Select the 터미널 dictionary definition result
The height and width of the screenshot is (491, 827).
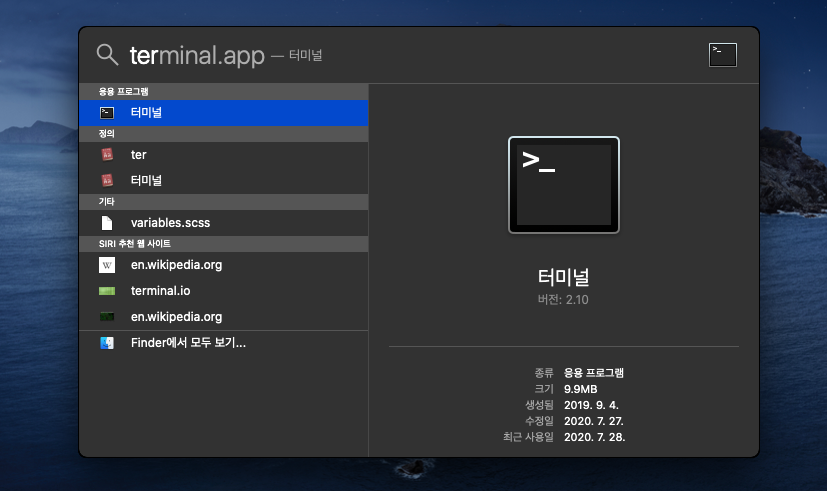pyautogui.click(x=224, y=180)
